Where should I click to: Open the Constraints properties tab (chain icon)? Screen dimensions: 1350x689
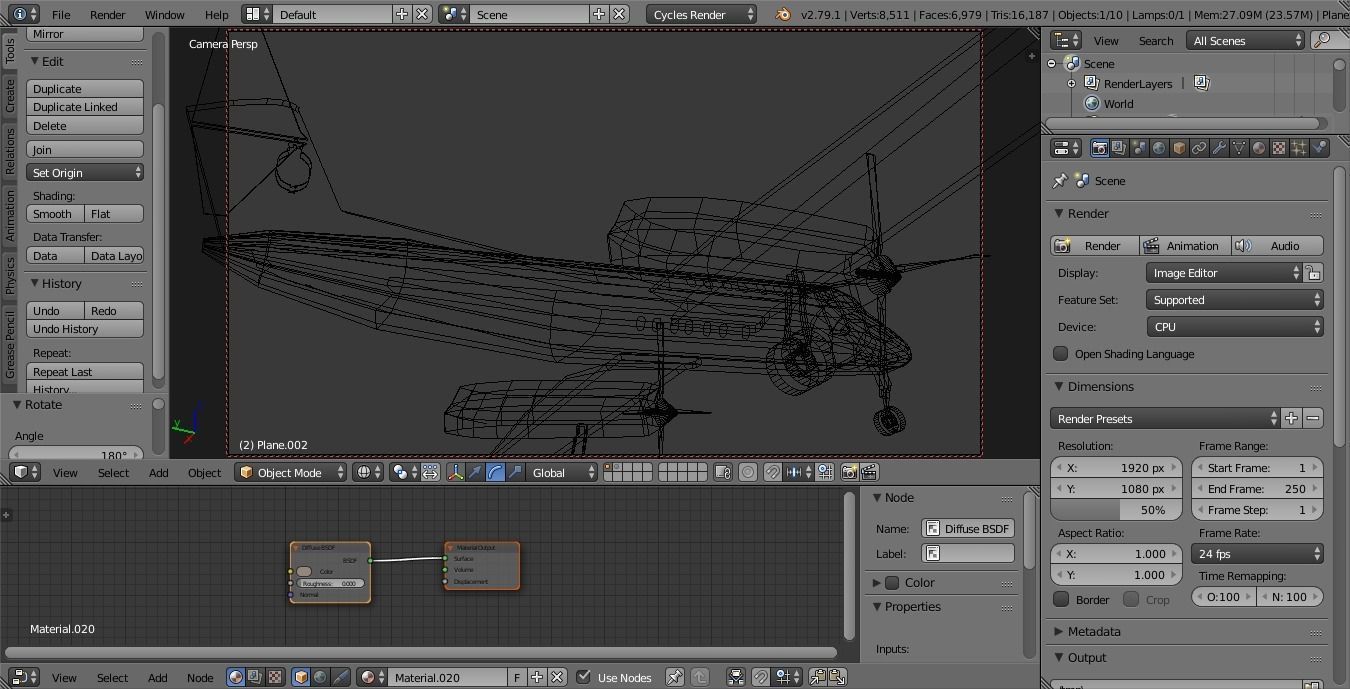coord(1199,148)
